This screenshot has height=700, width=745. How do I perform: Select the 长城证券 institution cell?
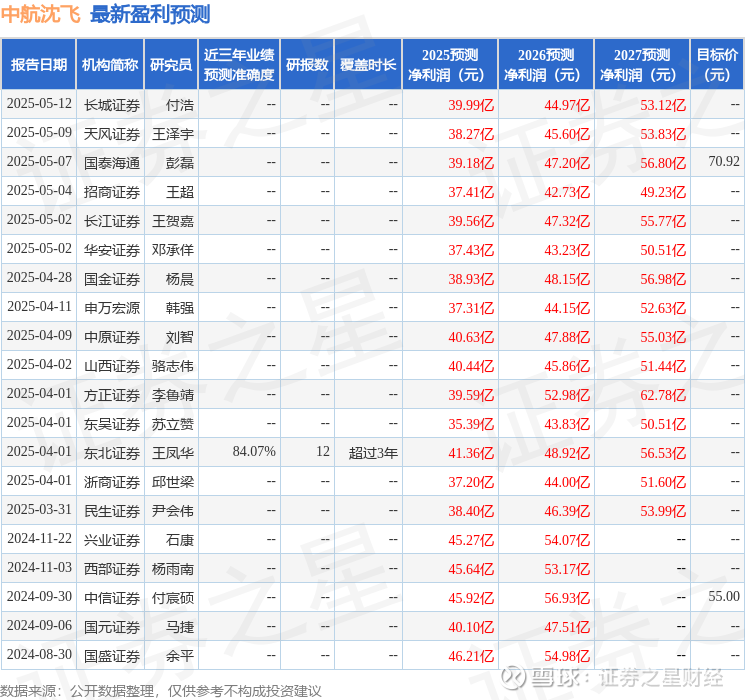(112, 105)
